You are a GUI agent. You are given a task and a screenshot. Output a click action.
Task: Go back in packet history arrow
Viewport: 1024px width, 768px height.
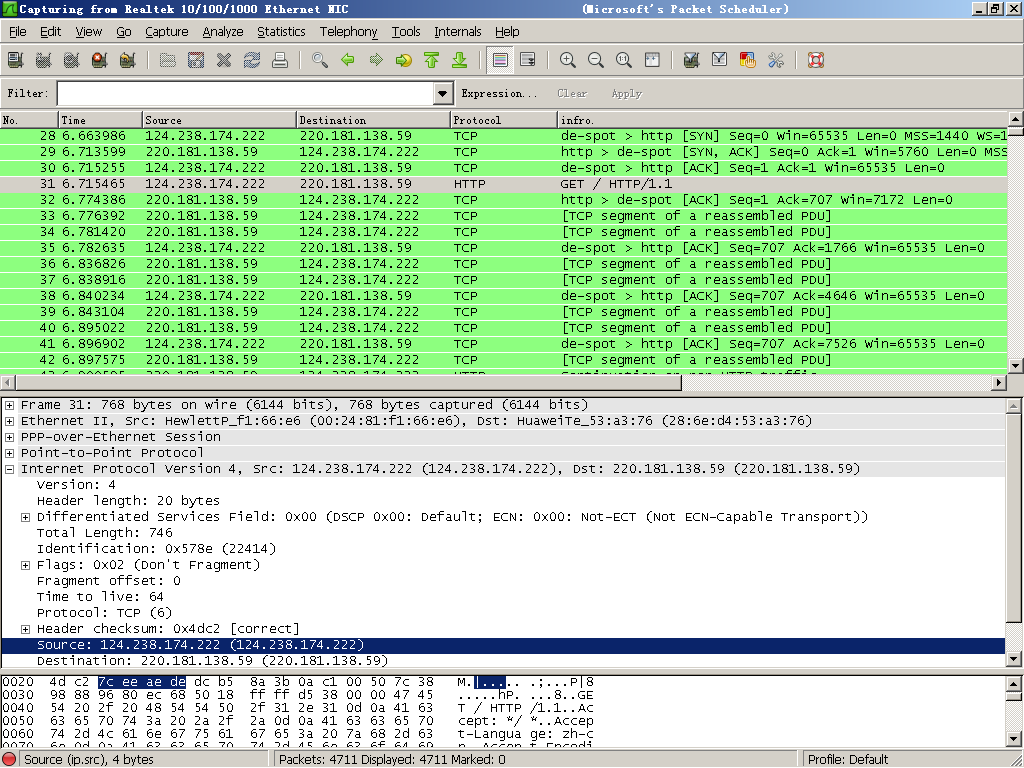(x=348, y=60)
